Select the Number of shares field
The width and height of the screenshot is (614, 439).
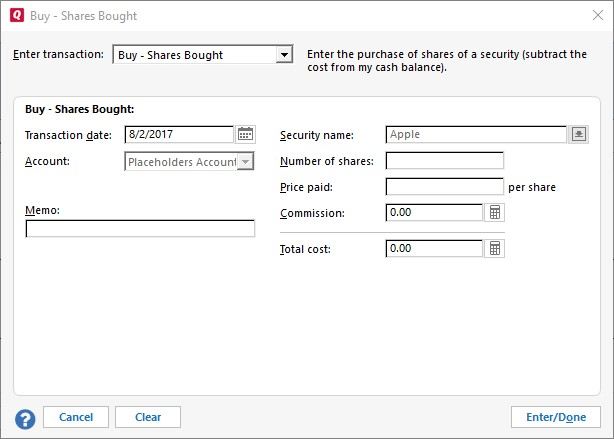(444, 161)
